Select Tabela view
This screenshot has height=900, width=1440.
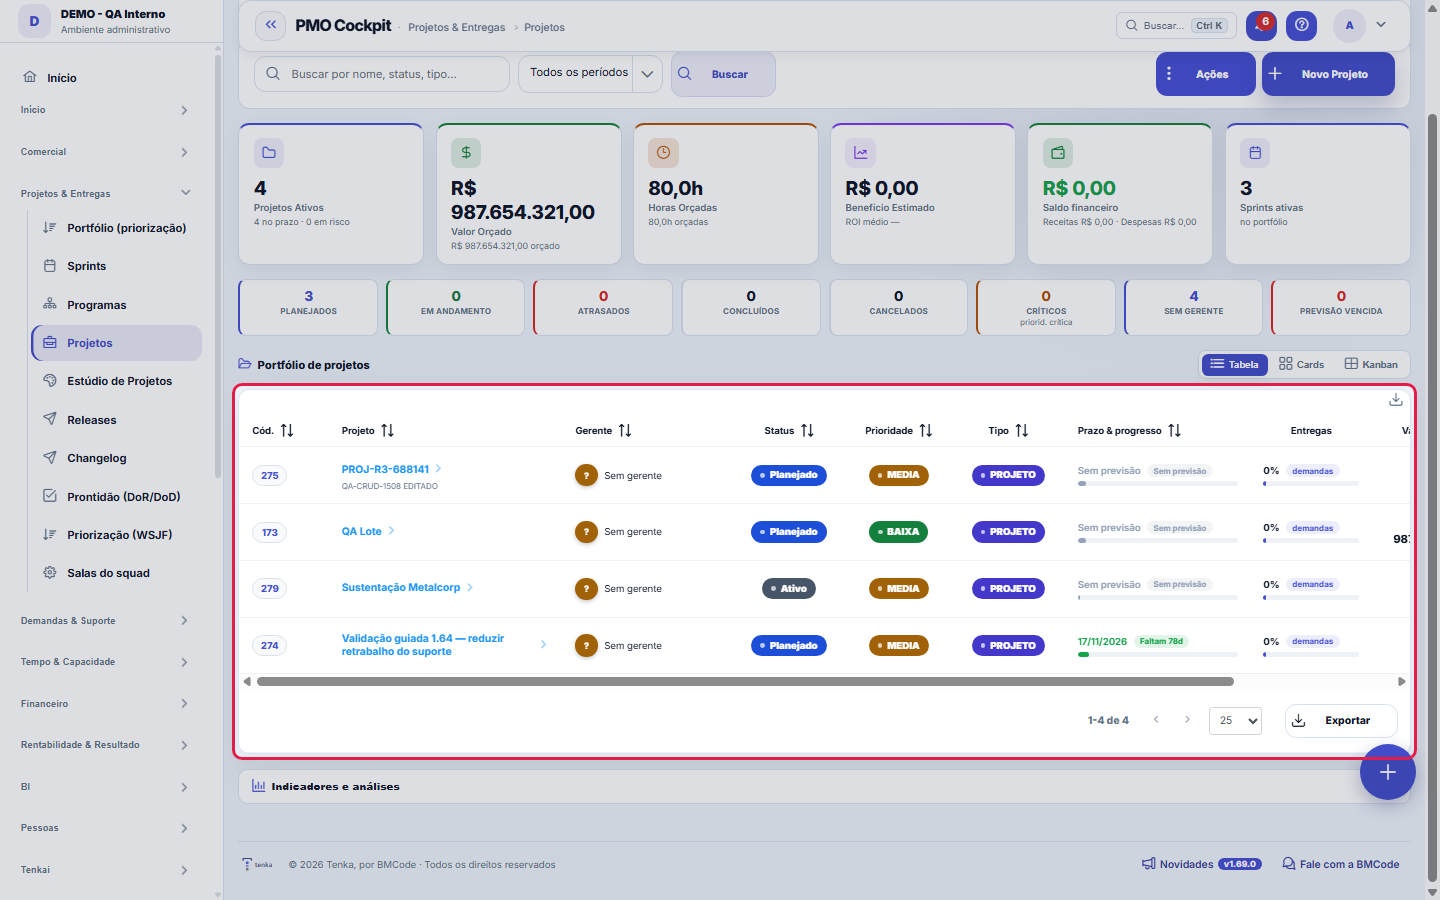[x=1235, y=365]
